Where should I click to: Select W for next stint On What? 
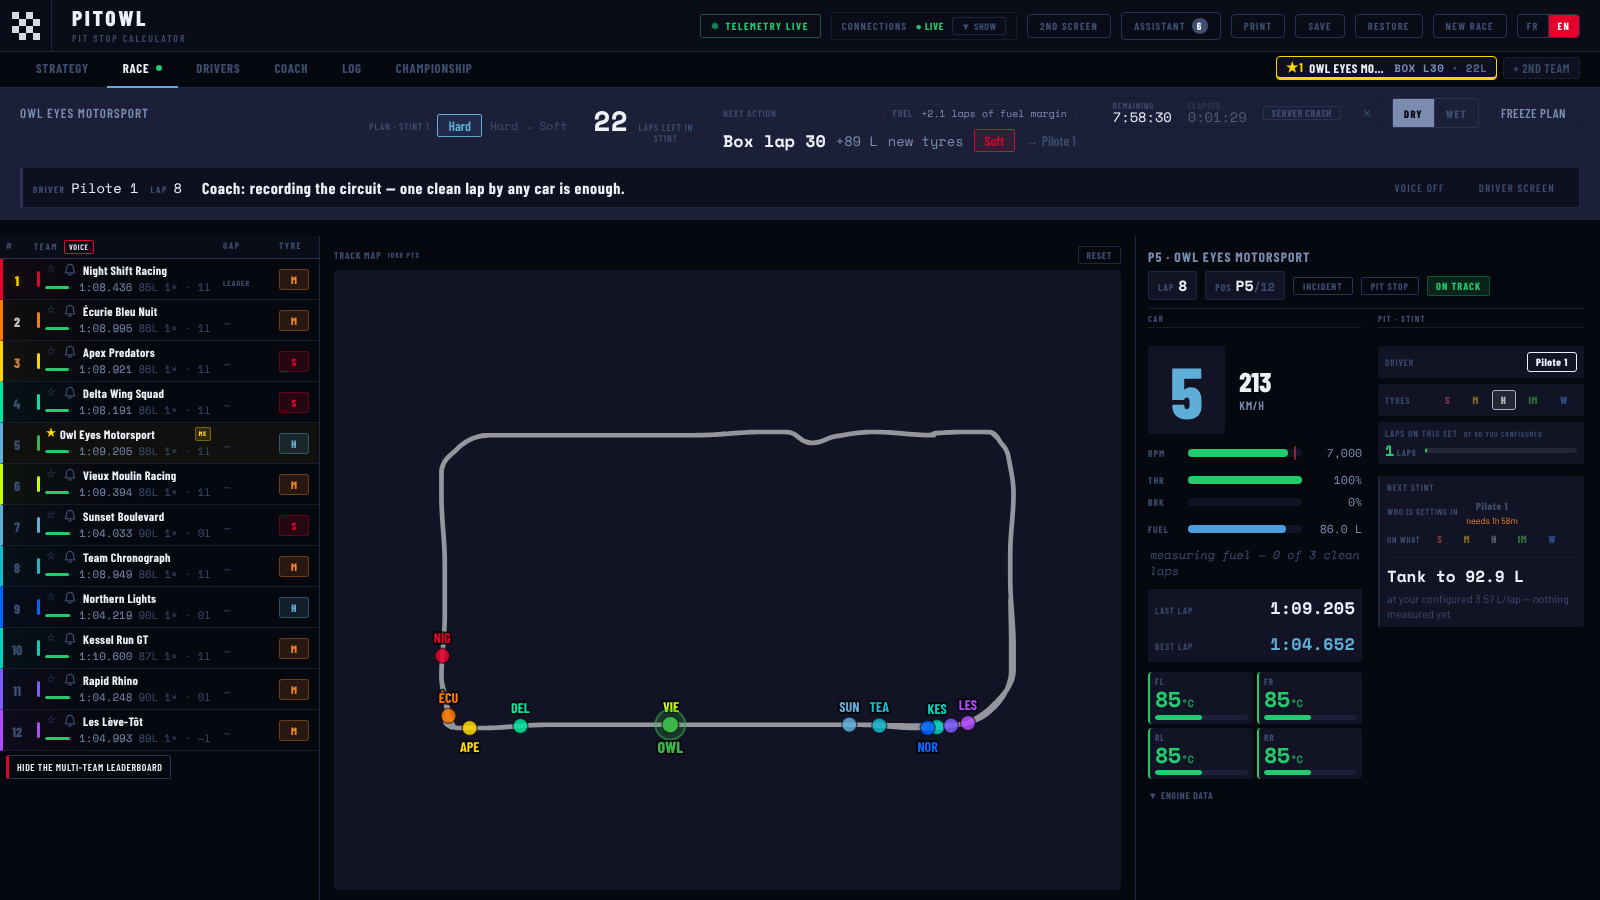pos(1552,540)
